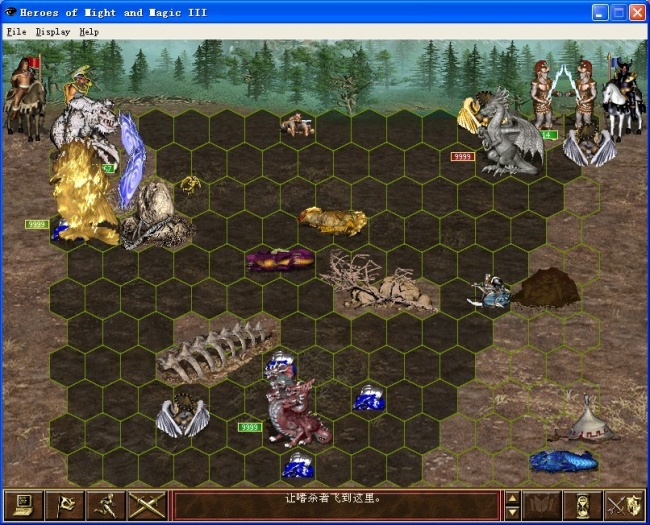650x525 pixels.
Task: Click the swirling blue force field
Action: click(132, 160)
